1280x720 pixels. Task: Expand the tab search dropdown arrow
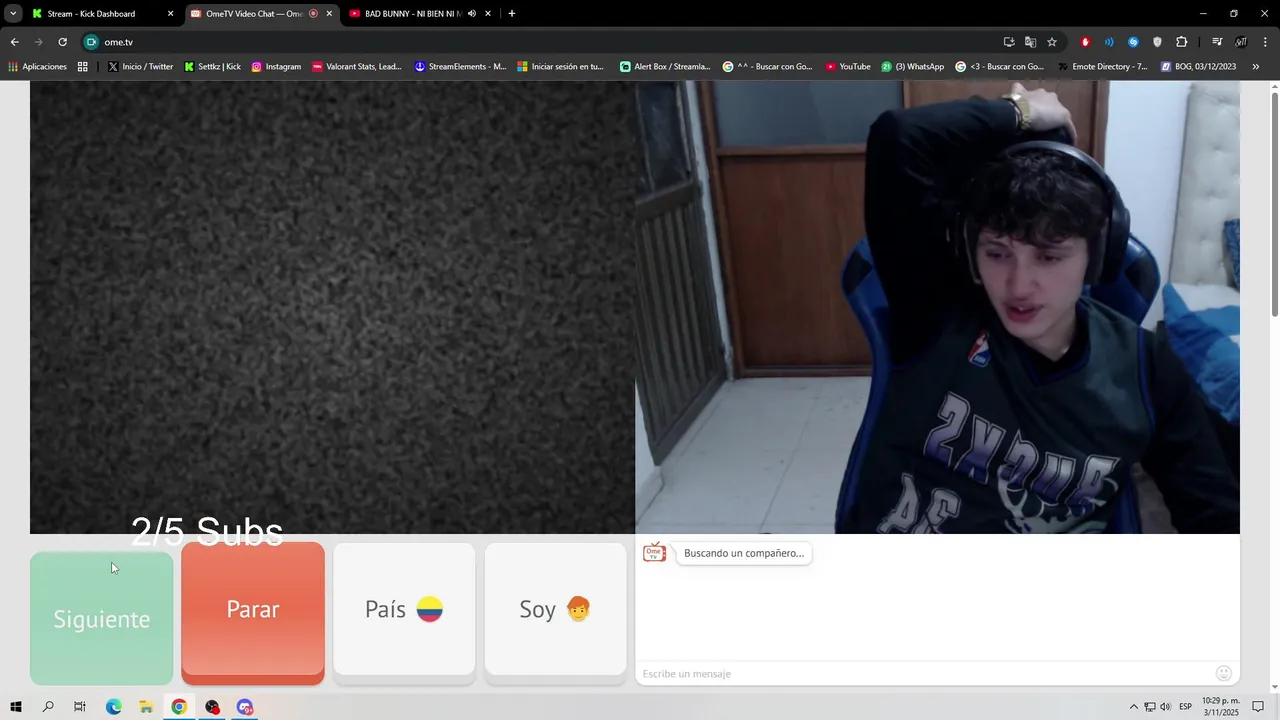[13, 14]
